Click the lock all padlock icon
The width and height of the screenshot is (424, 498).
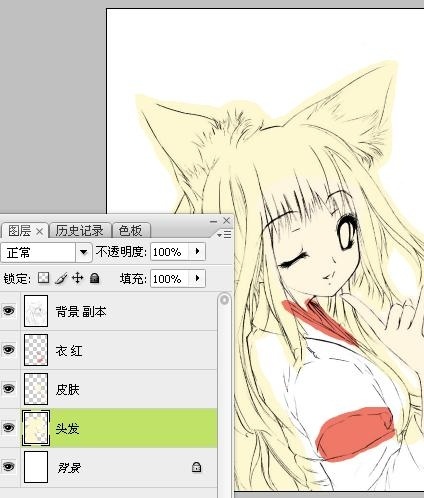tap(95, 278)
